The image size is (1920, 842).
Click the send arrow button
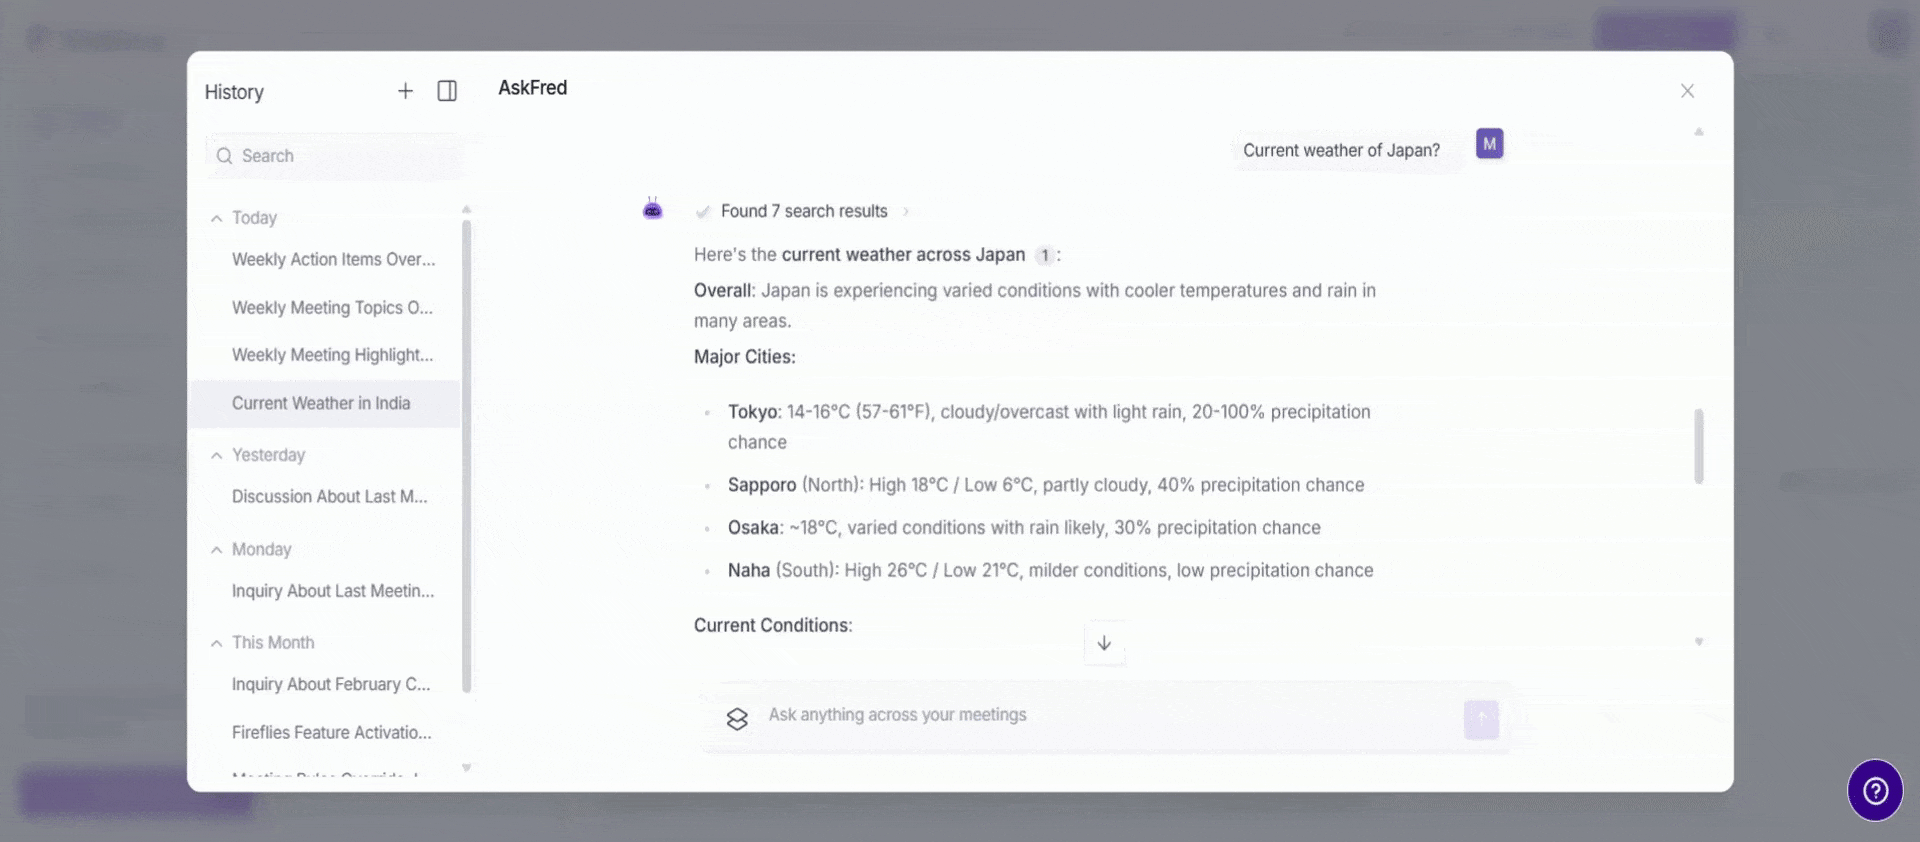pos(1481,719)
